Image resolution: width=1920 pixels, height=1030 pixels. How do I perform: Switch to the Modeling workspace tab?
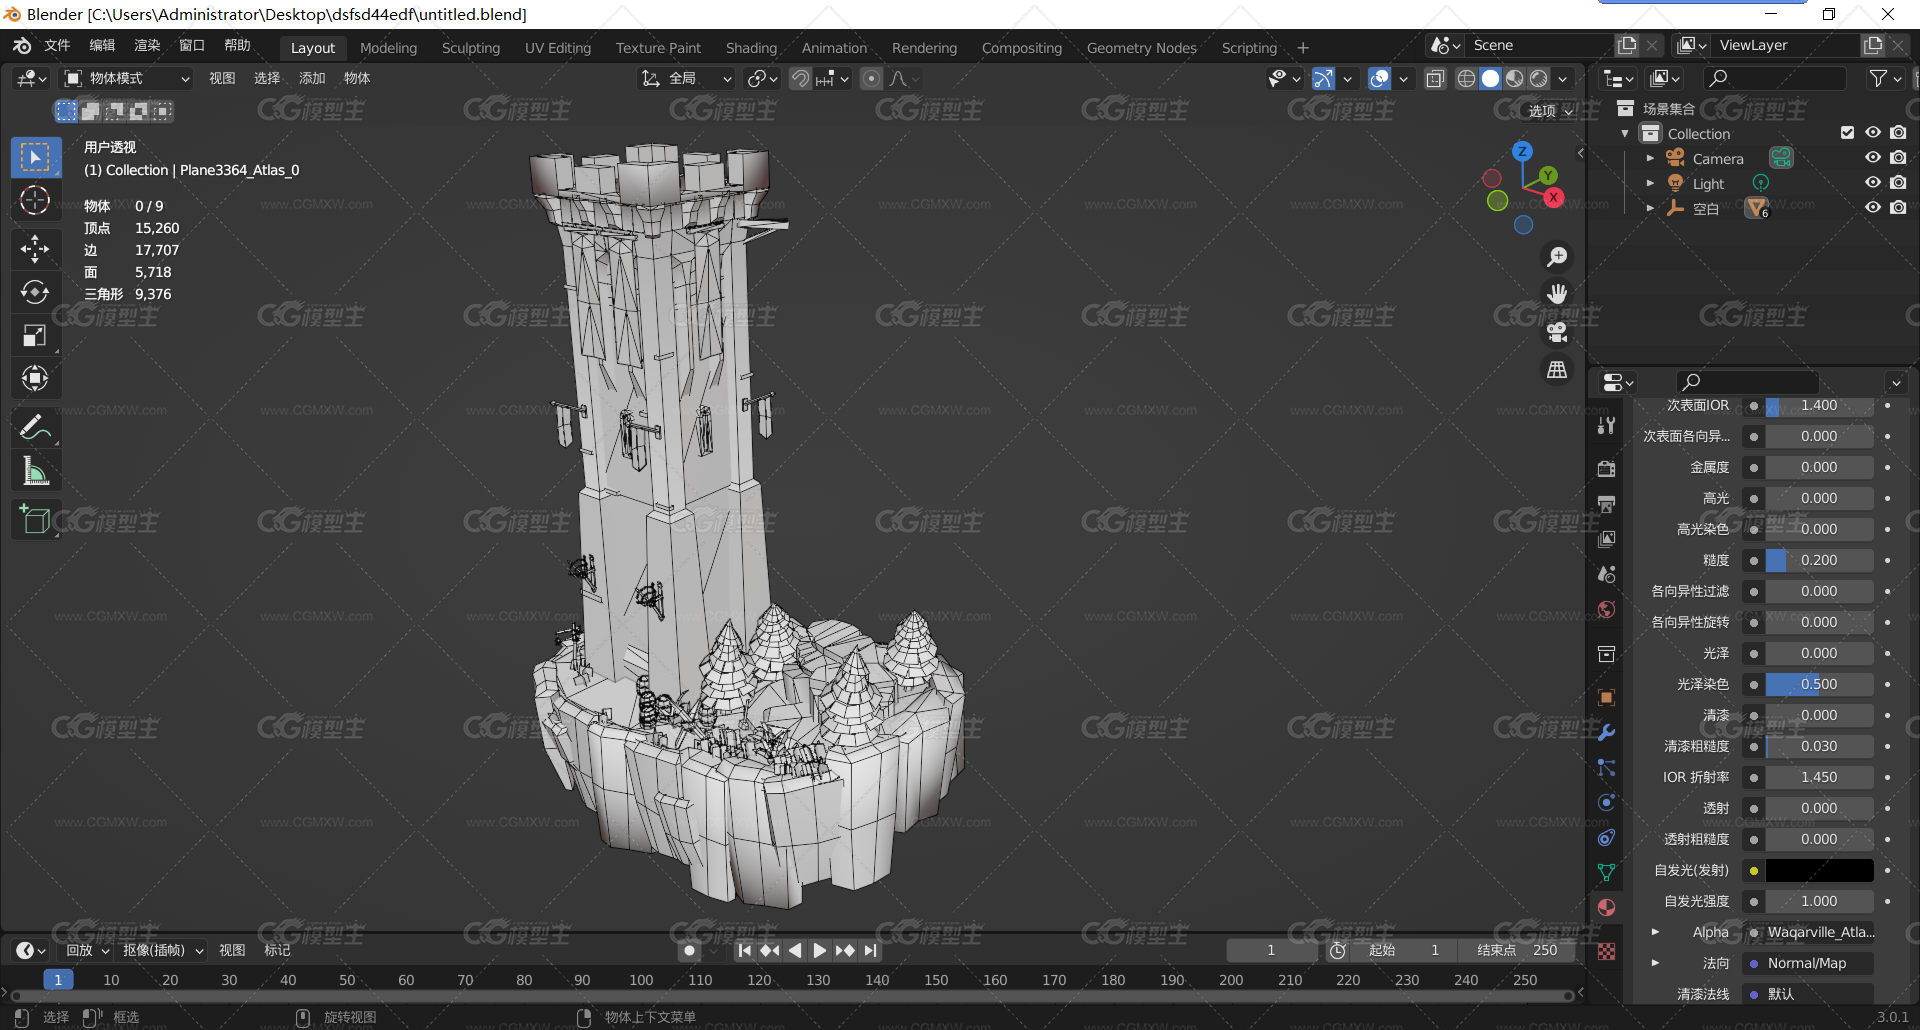(388, 48)
